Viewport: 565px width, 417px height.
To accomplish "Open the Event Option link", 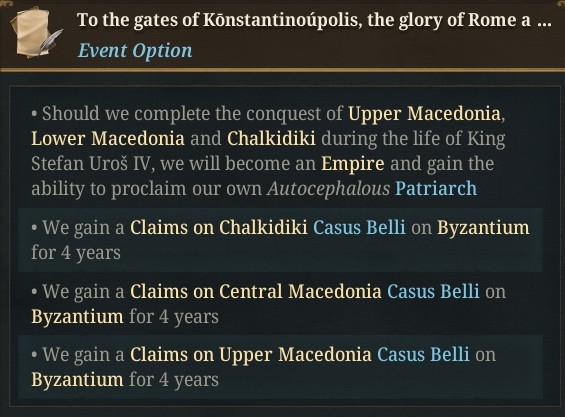I will [x=135, y=50].
